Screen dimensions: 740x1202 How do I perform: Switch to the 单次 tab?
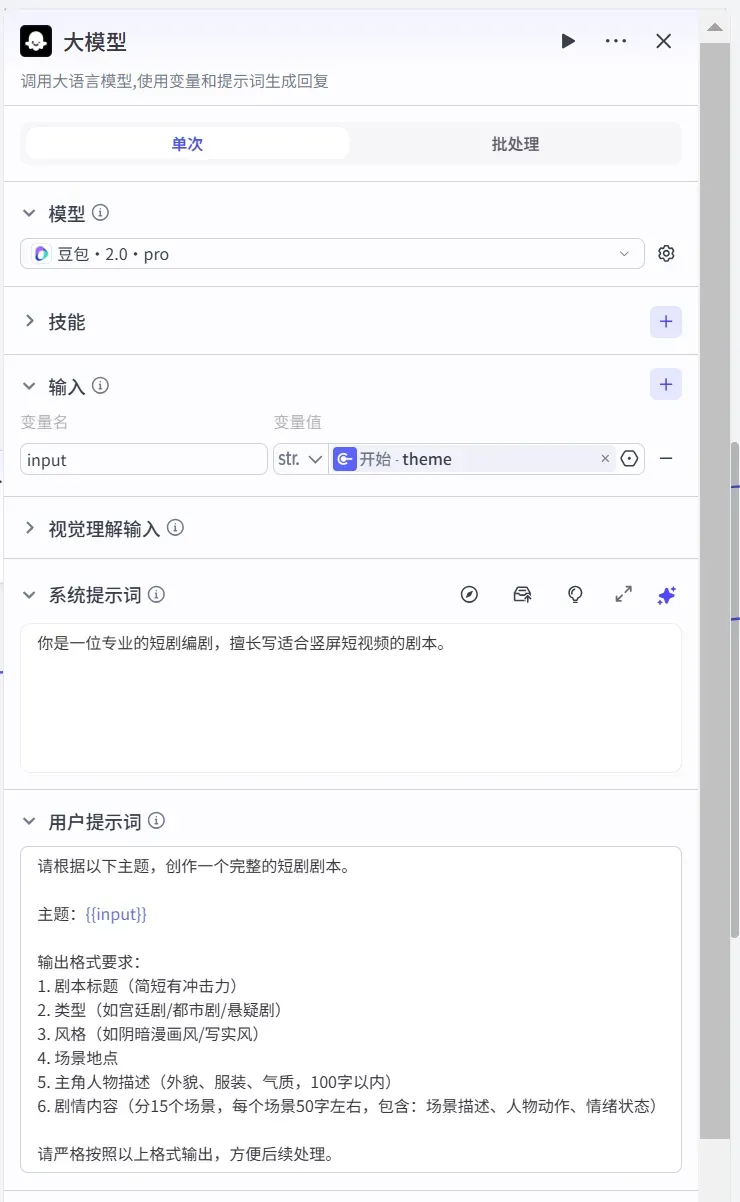187,143
